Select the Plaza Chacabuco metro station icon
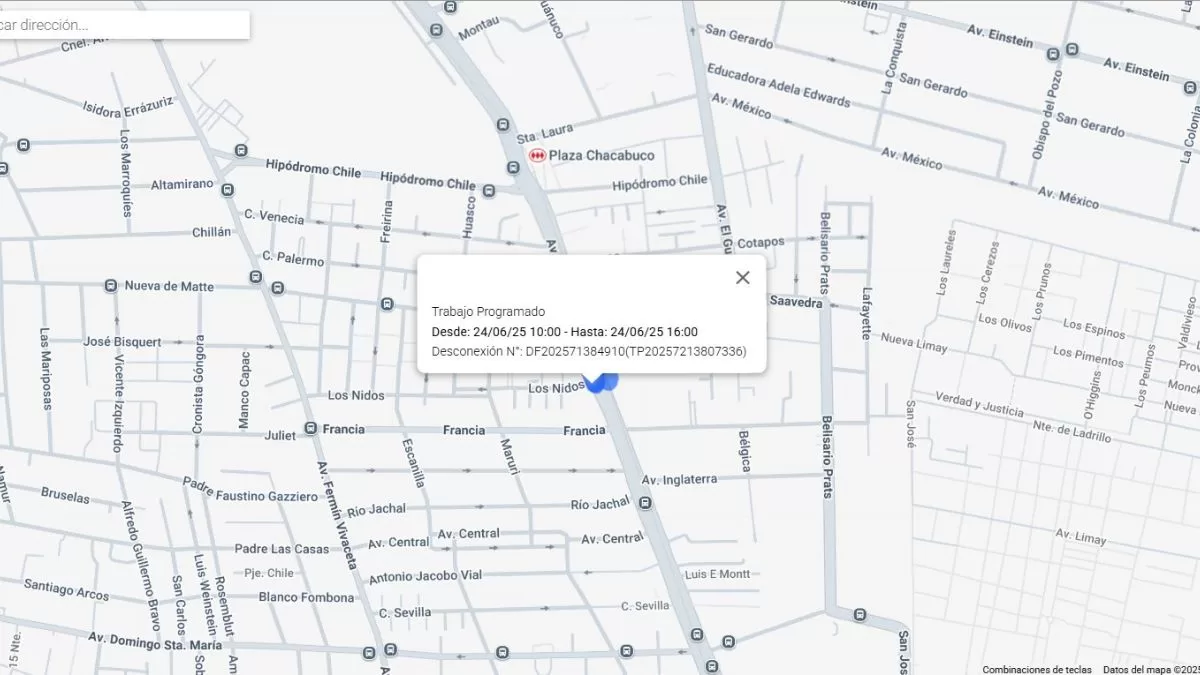The image size is (1200, 675). click(x=537, y=156)
